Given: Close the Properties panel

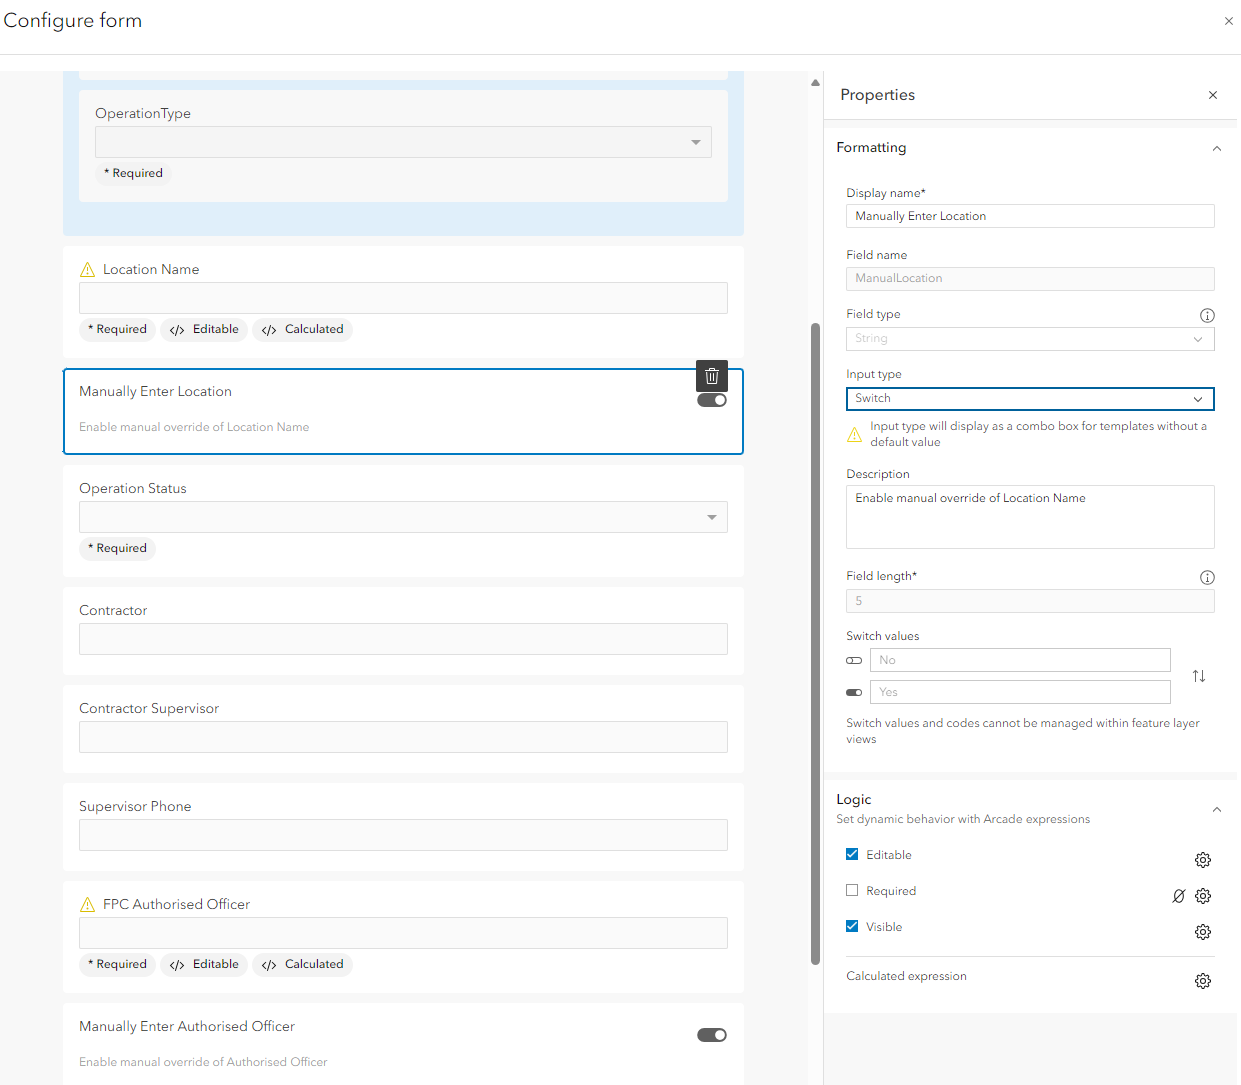Looking at the screenshot, I should point(1213,95).
